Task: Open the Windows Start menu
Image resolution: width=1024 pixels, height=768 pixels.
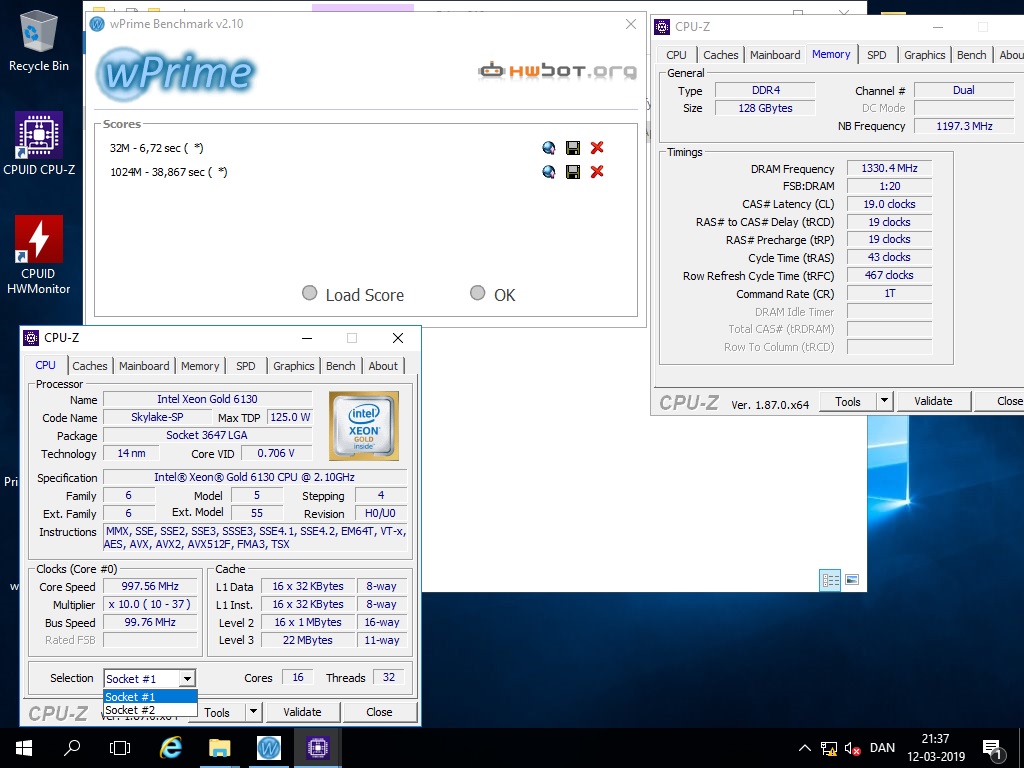Action: coord(24,748)
